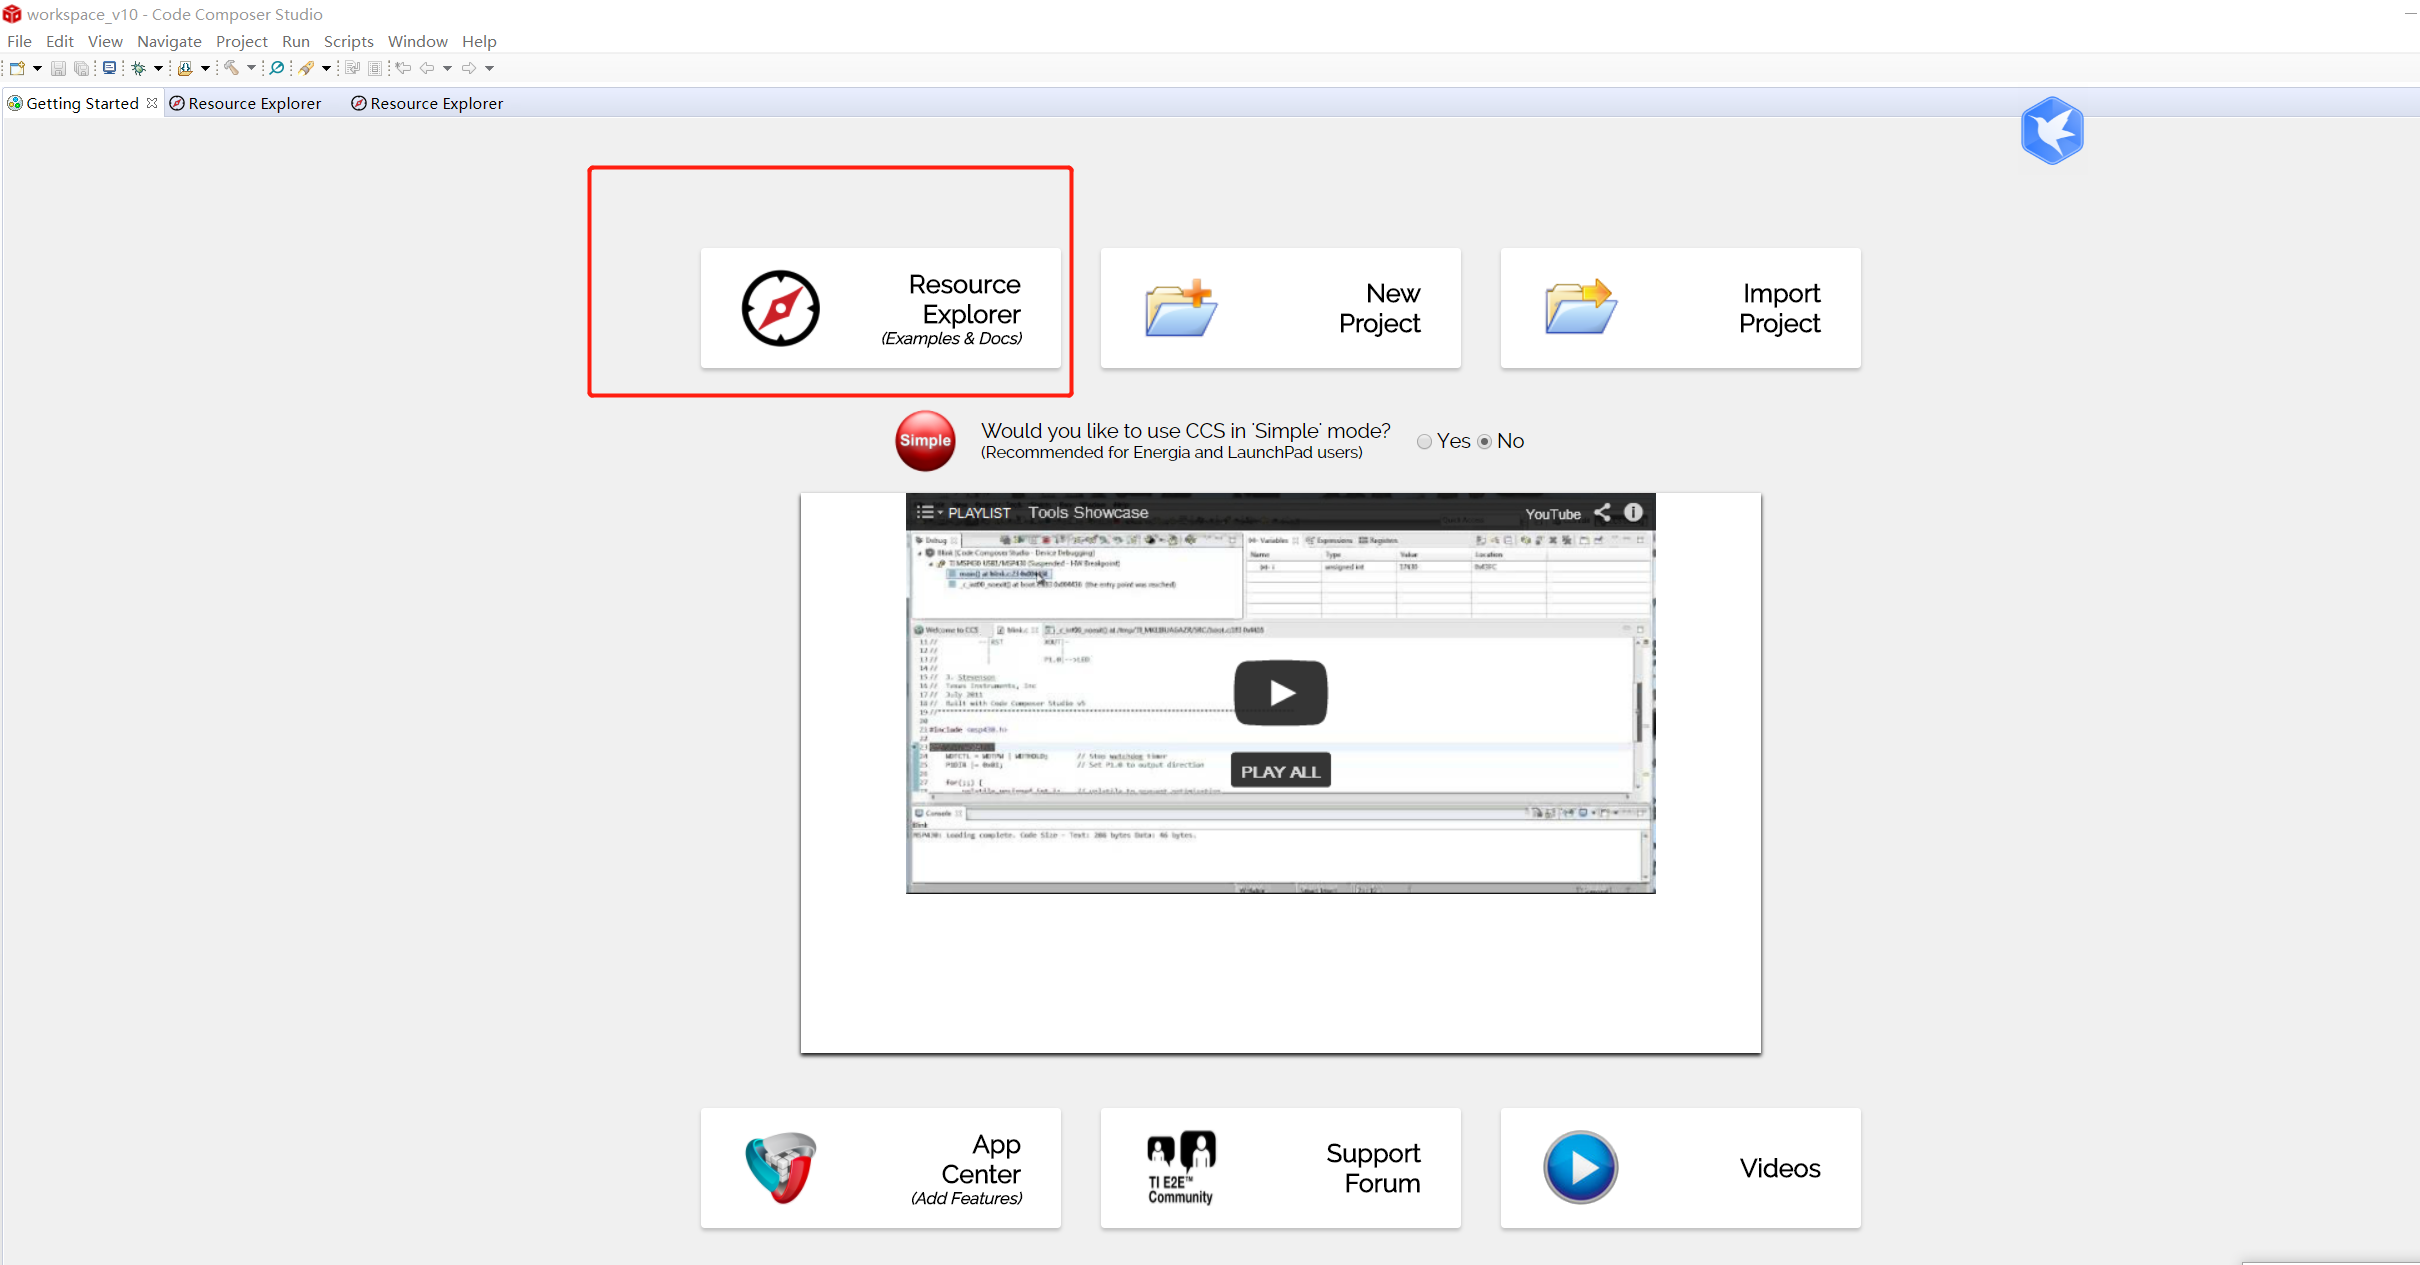Click the Back navigation arrow
This screenshot has height=1265, width=2420.
pos(427,68)
